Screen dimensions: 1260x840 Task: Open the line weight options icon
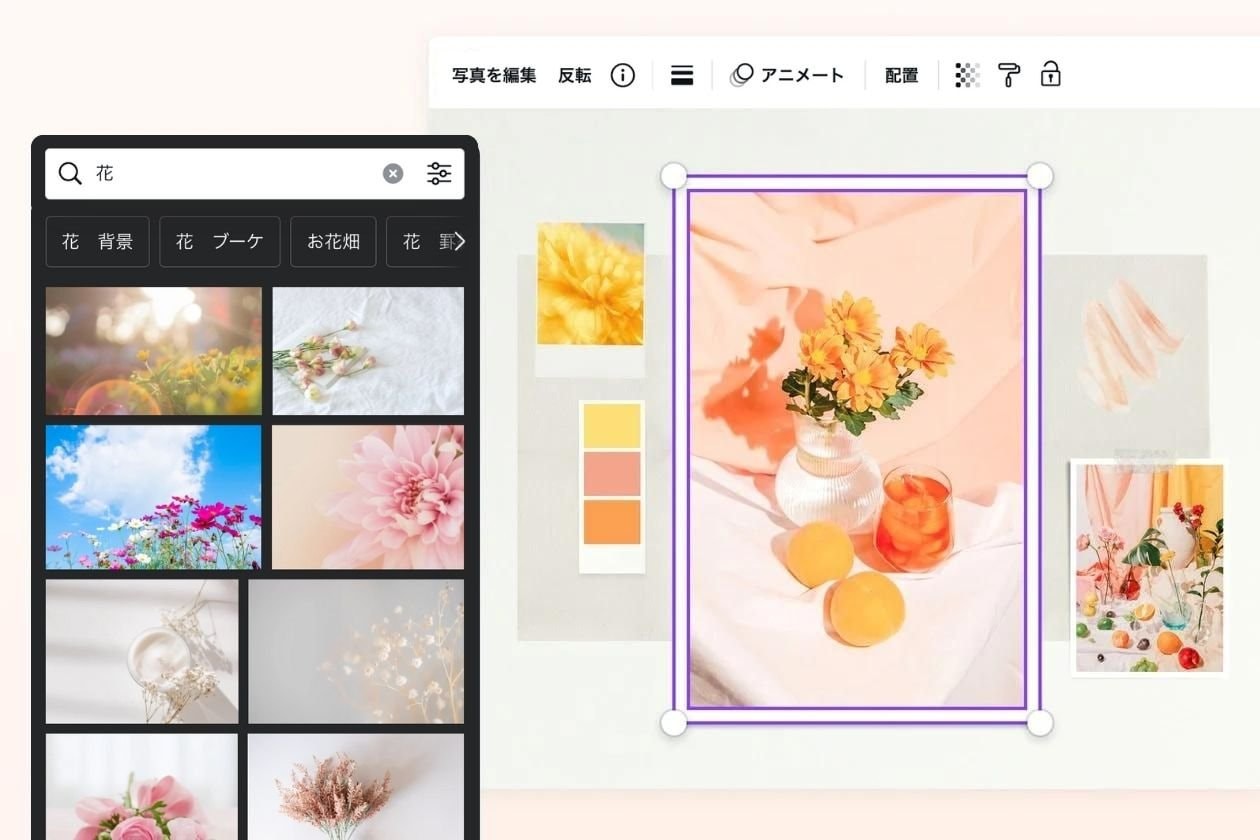pyautogui.click(x=682, y=76)
